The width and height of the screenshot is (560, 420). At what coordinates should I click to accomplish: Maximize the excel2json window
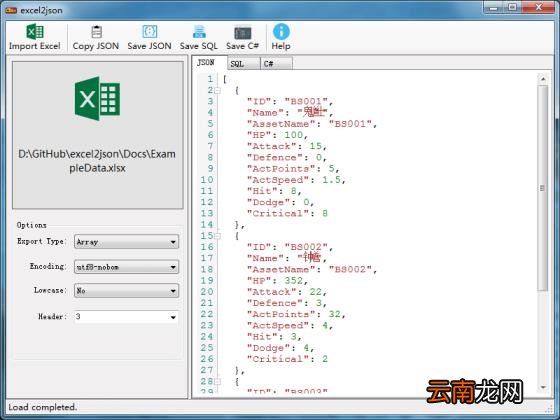(513, 7)
